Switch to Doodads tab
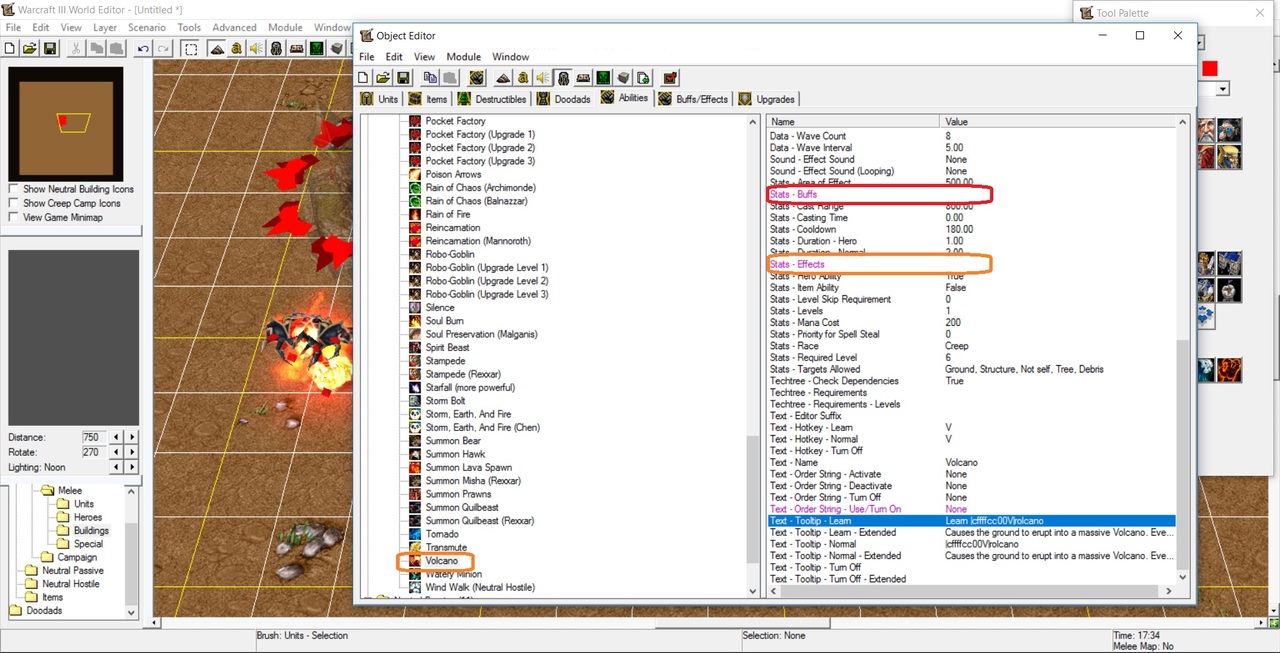This screenshot has height=653, width=1280. [x=564, y=99]
